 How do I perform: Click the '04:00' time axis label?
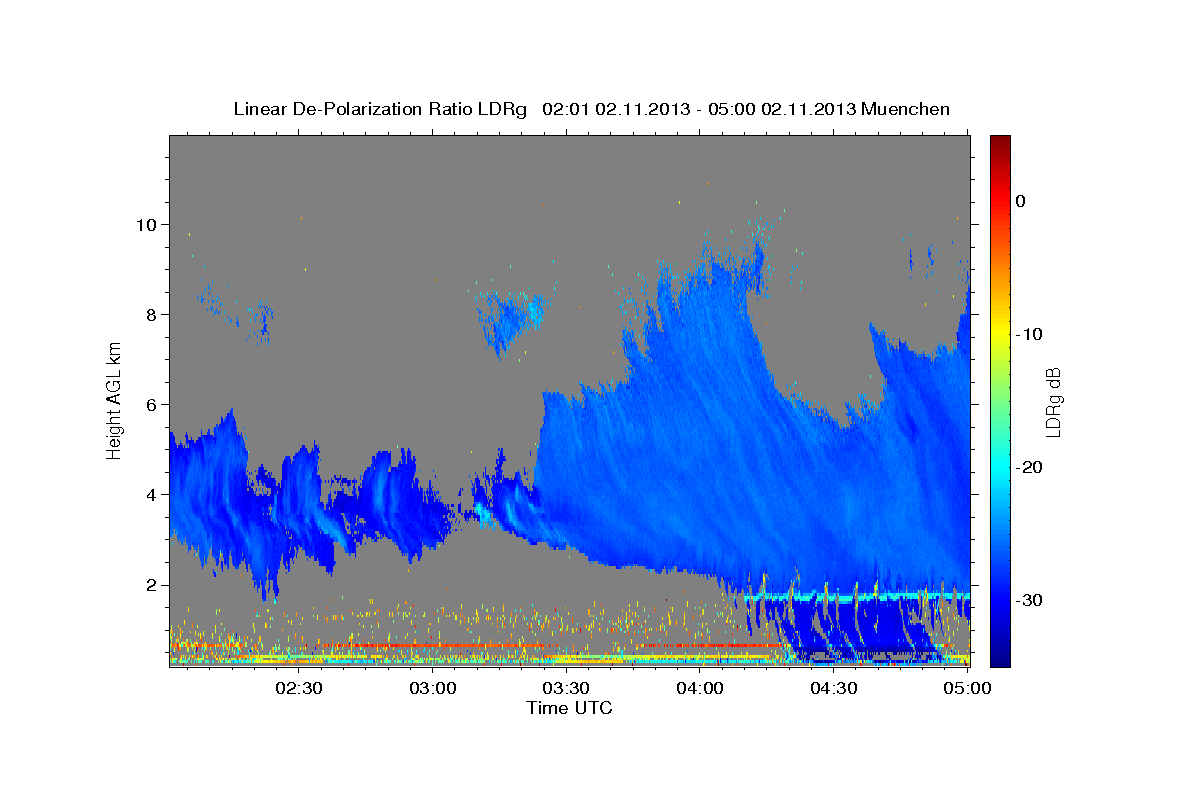[x=700, y=689]
